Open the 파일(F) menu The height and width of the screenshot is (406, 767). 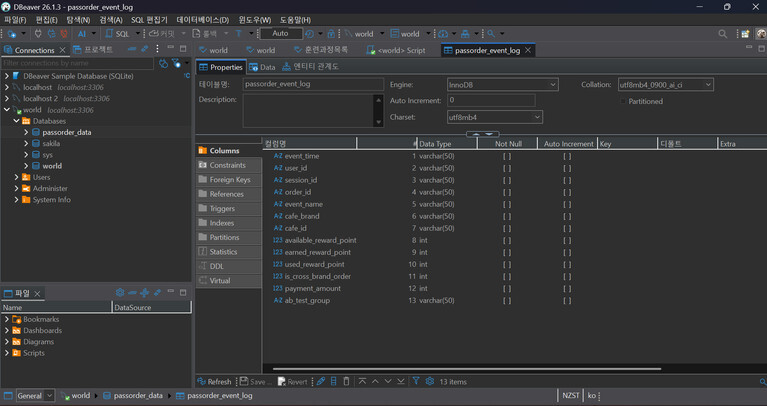tap(15, 20)
